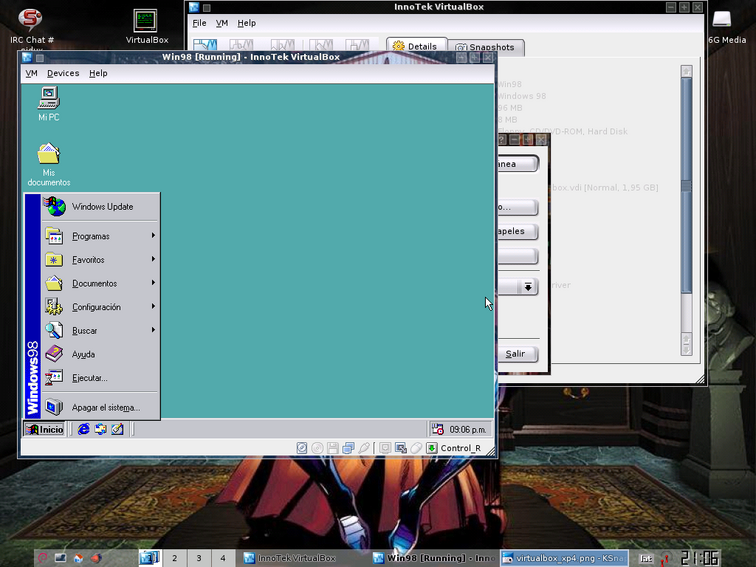Click the network status bar icon
The image size is (756, 567).
[348, 448]
